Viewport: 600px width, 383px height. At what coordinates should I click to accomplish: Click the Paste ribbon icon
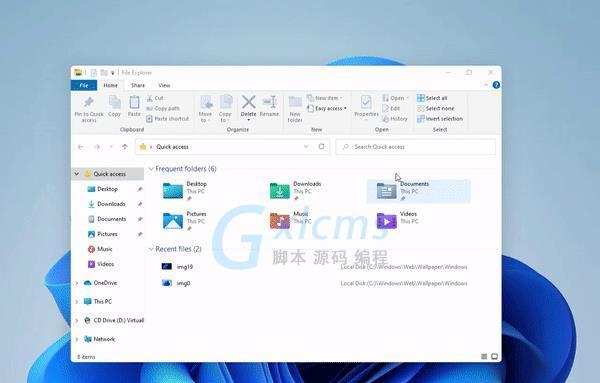(x=134, y=103)
